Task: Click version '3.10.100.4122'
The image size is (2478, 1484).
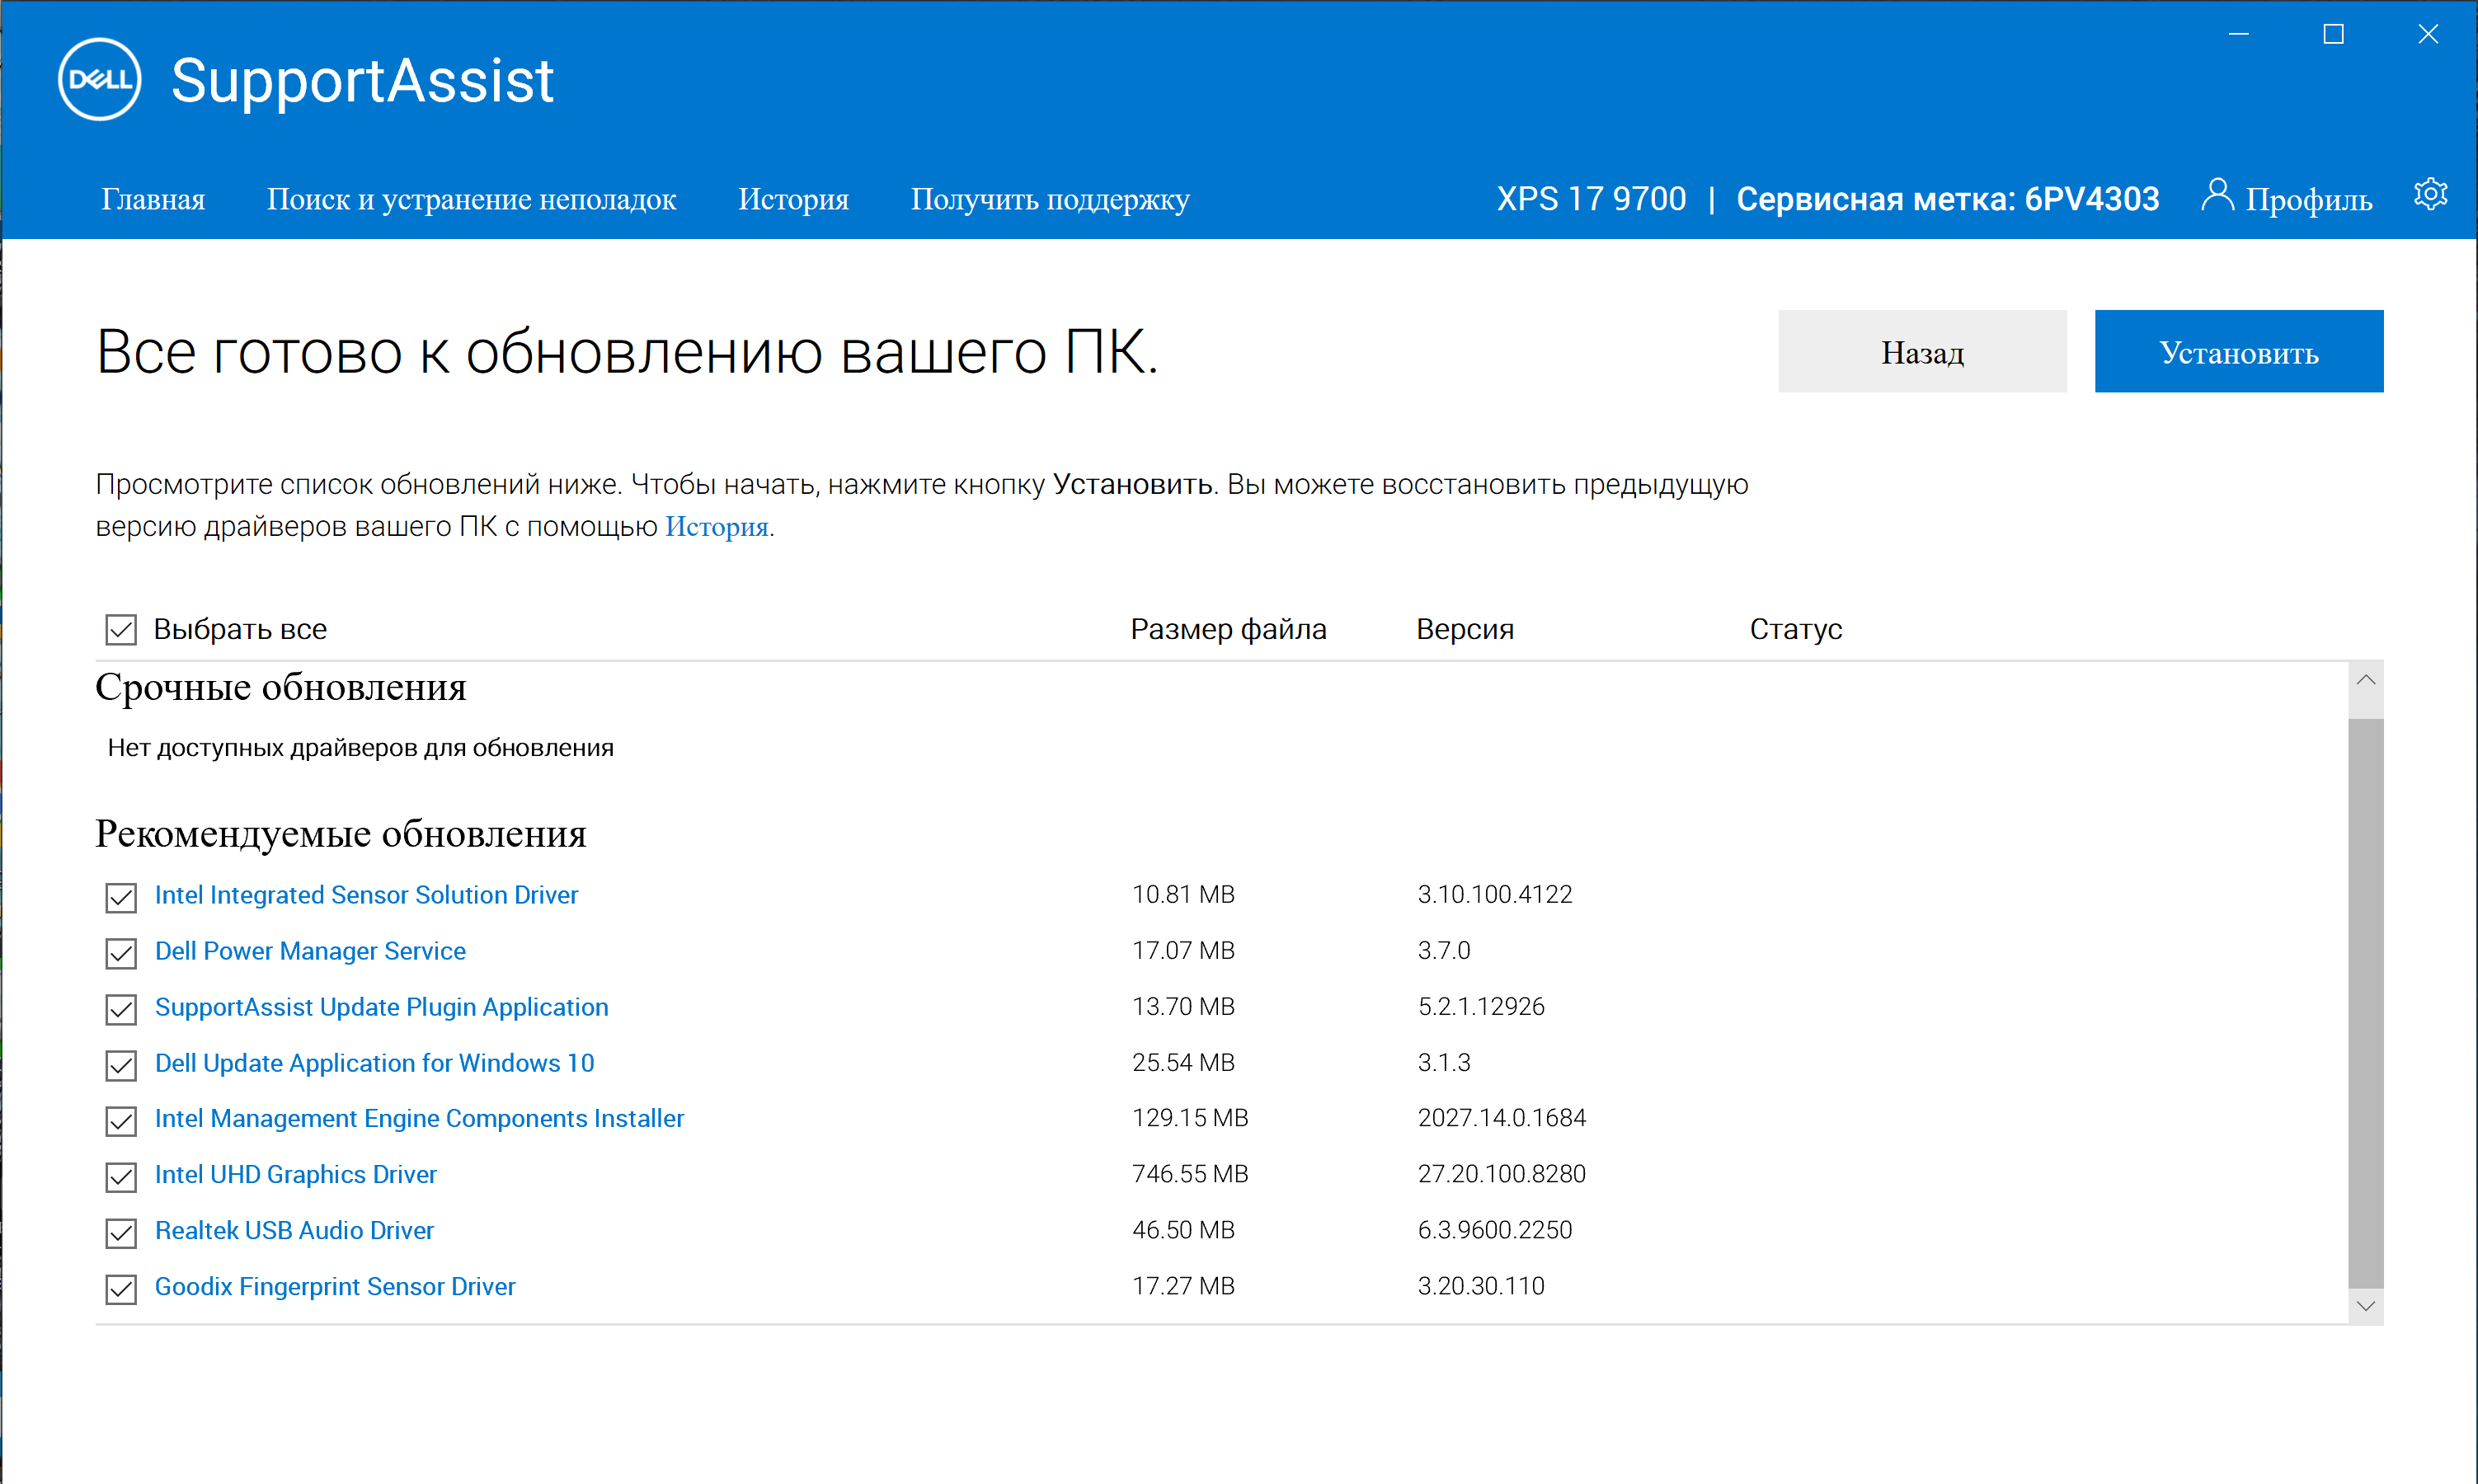Action: (1495, 894)
